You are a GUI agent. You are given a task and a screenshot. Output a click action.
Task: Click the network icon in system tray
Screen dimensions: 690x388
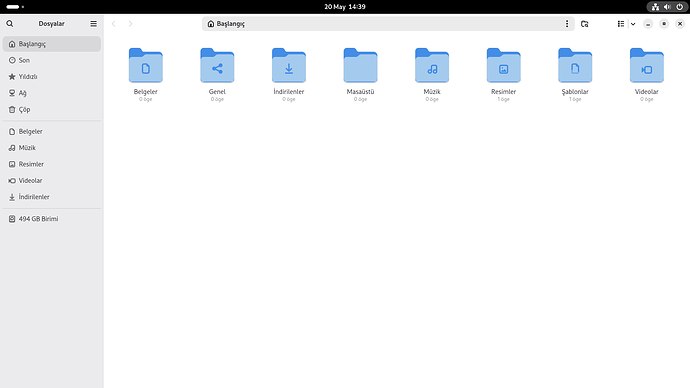coord(655,7)
